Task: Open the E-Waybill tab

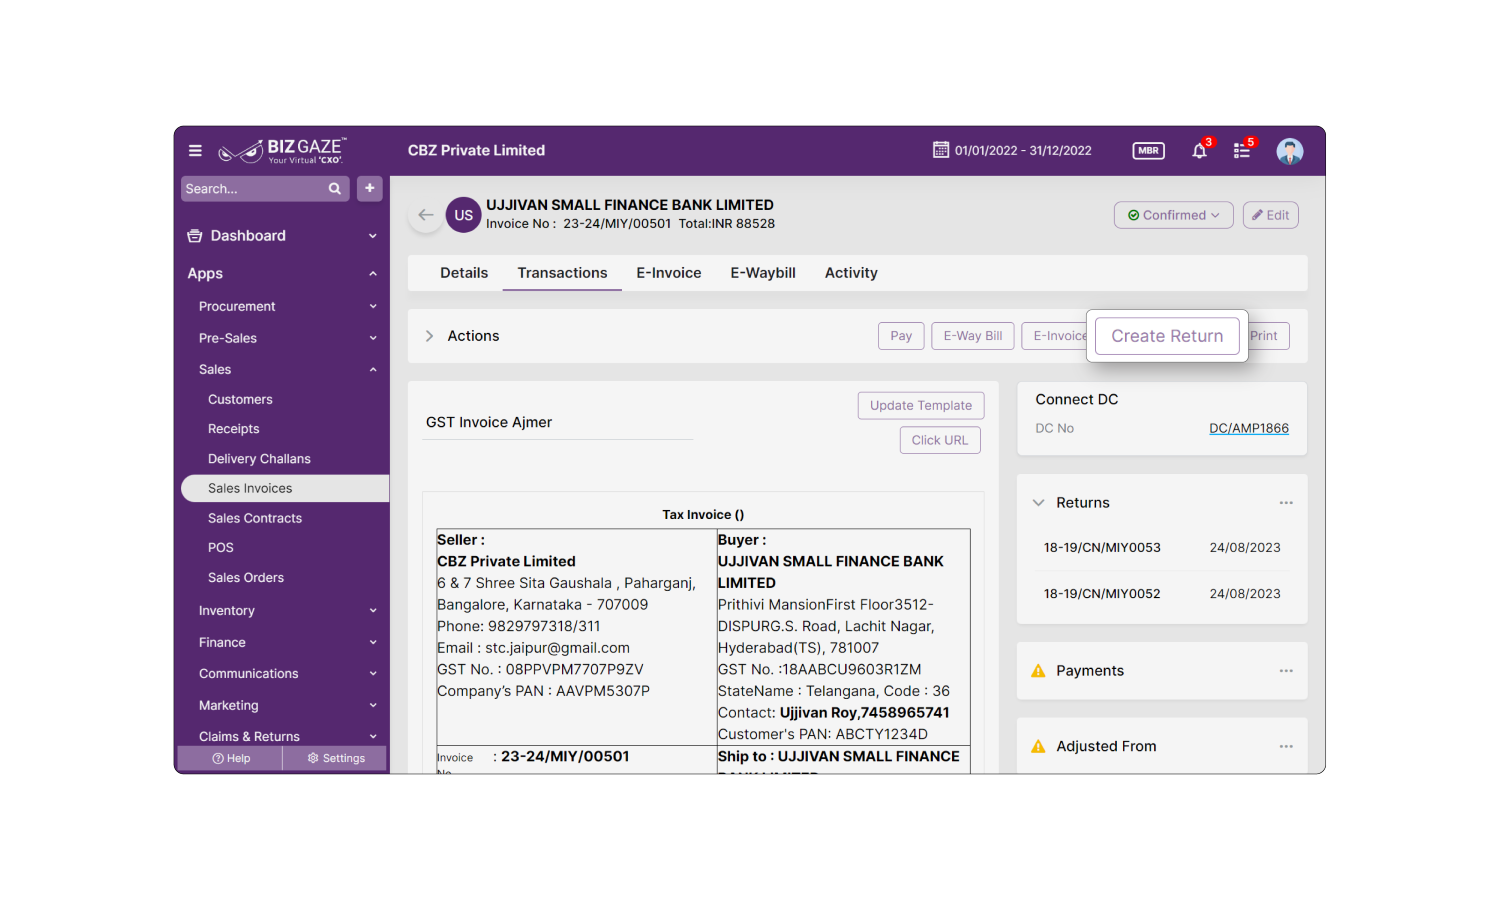Action: 763,273
